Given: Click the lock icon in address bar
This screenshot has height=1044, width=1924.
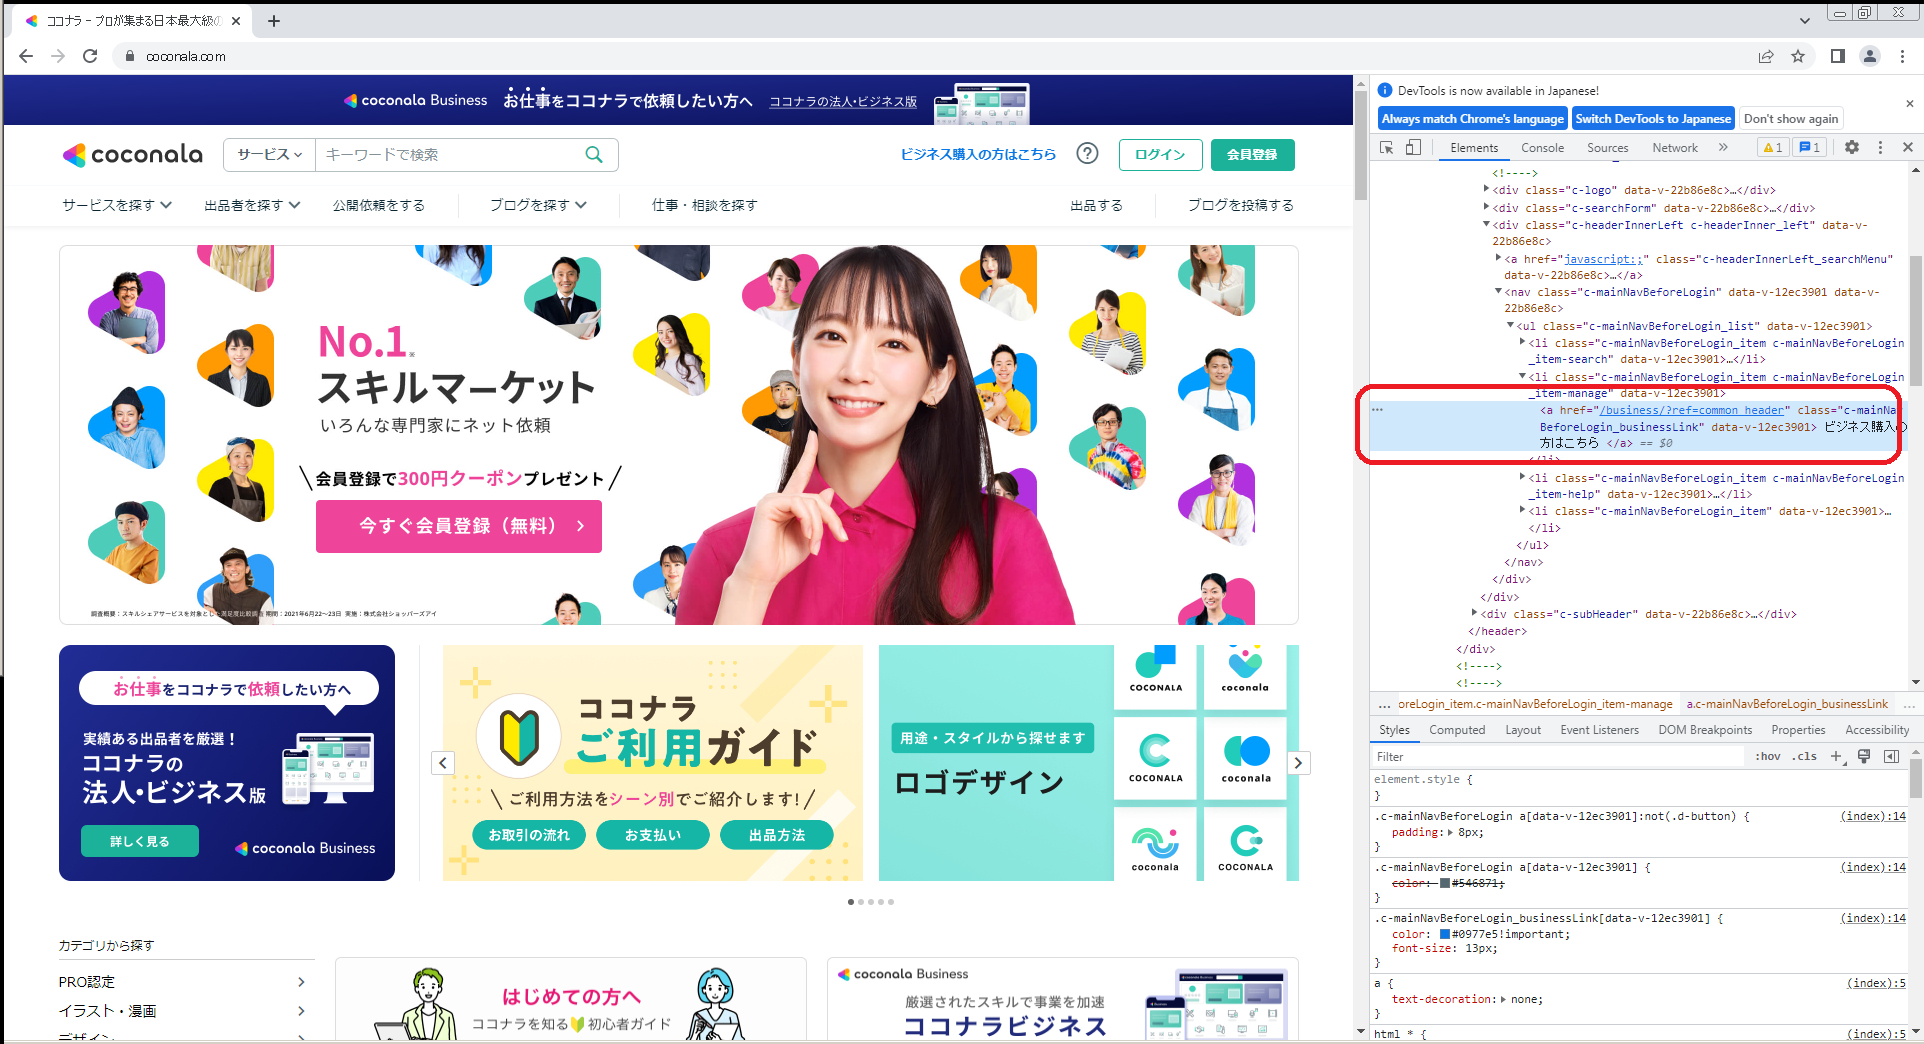Looking at the screenshot, I should pyautogui.click(x=129, y=56).
